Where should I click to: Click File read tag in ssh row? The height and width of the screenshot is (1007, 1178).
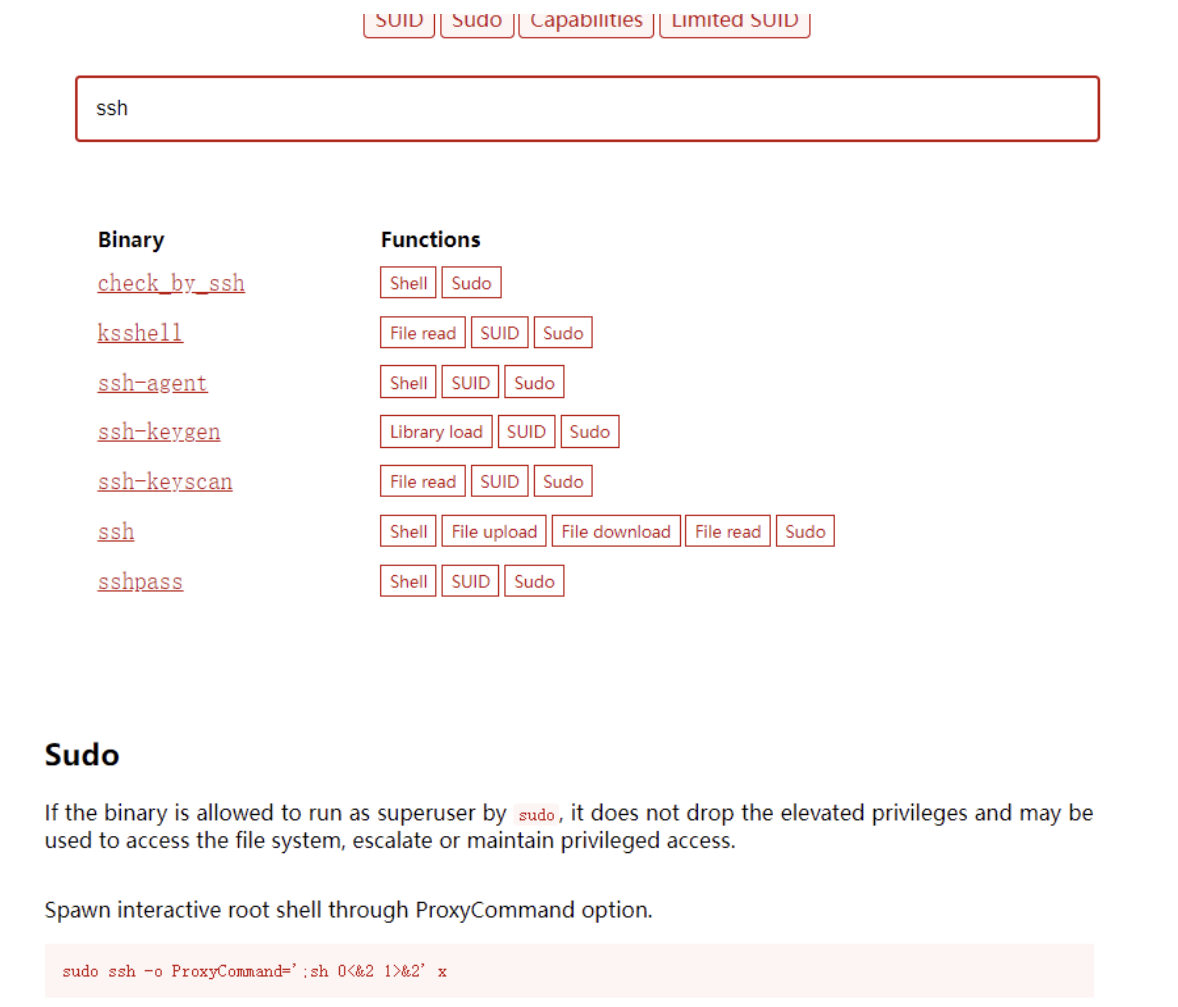pos(728,531)
